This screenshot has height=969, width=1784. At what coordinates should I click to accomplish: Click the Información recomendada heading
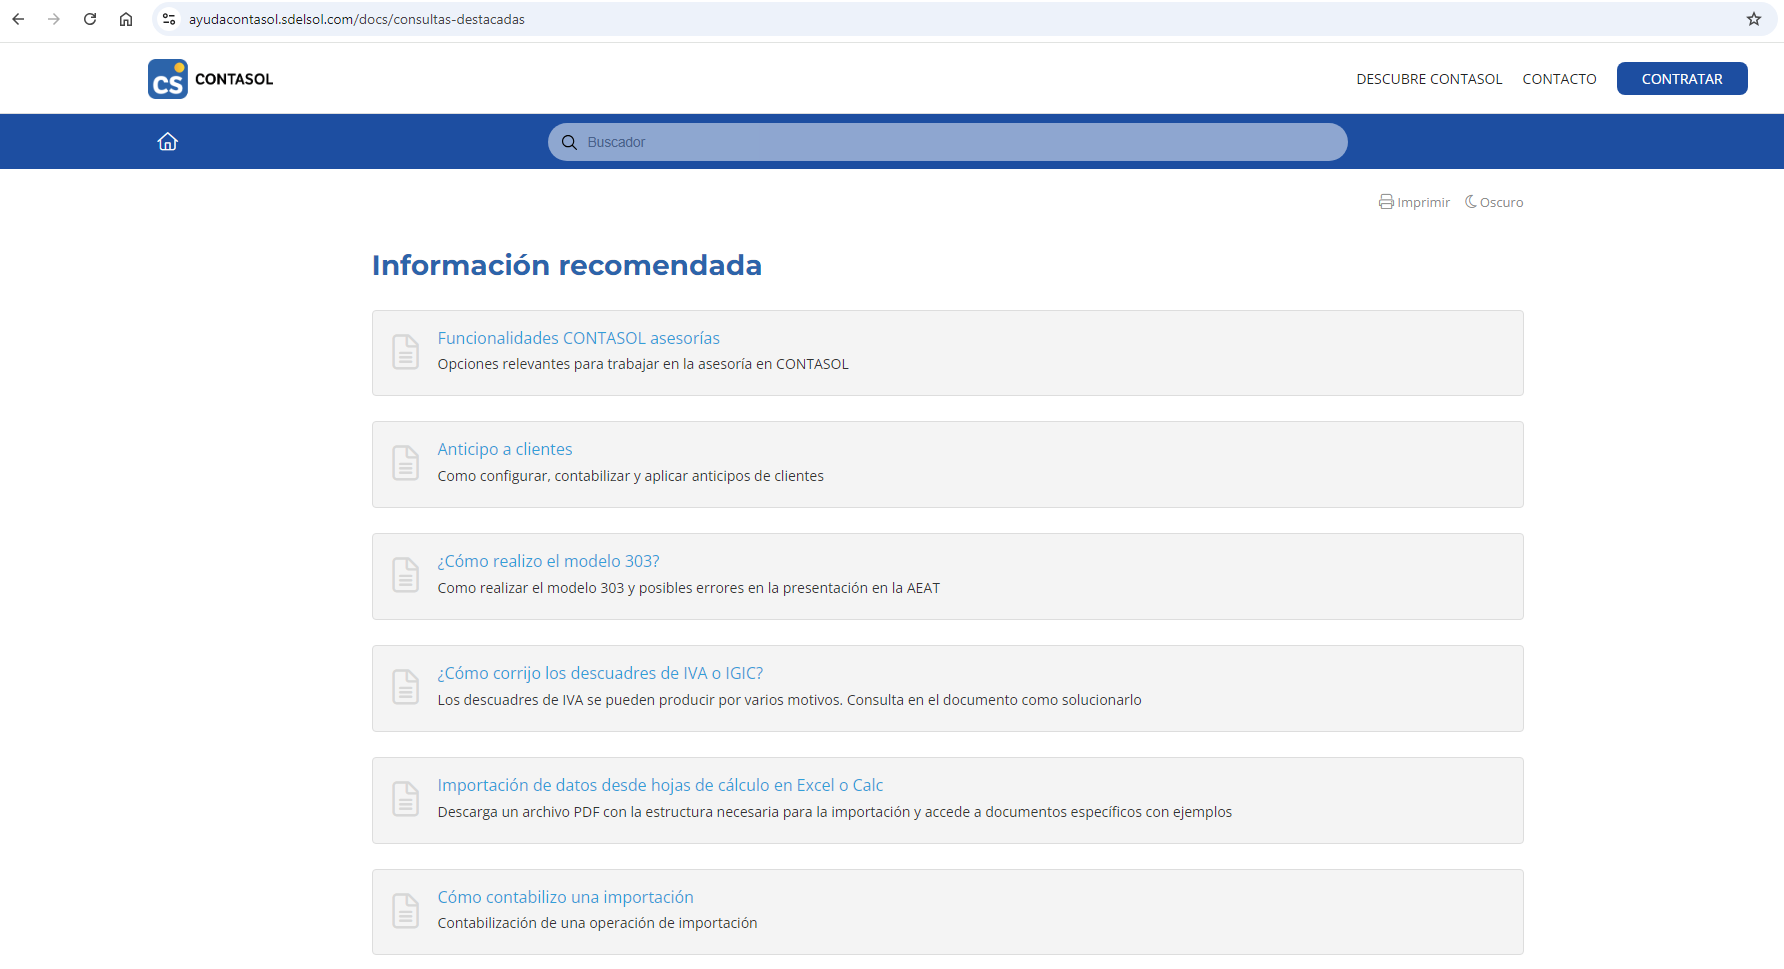pos(567,265)
